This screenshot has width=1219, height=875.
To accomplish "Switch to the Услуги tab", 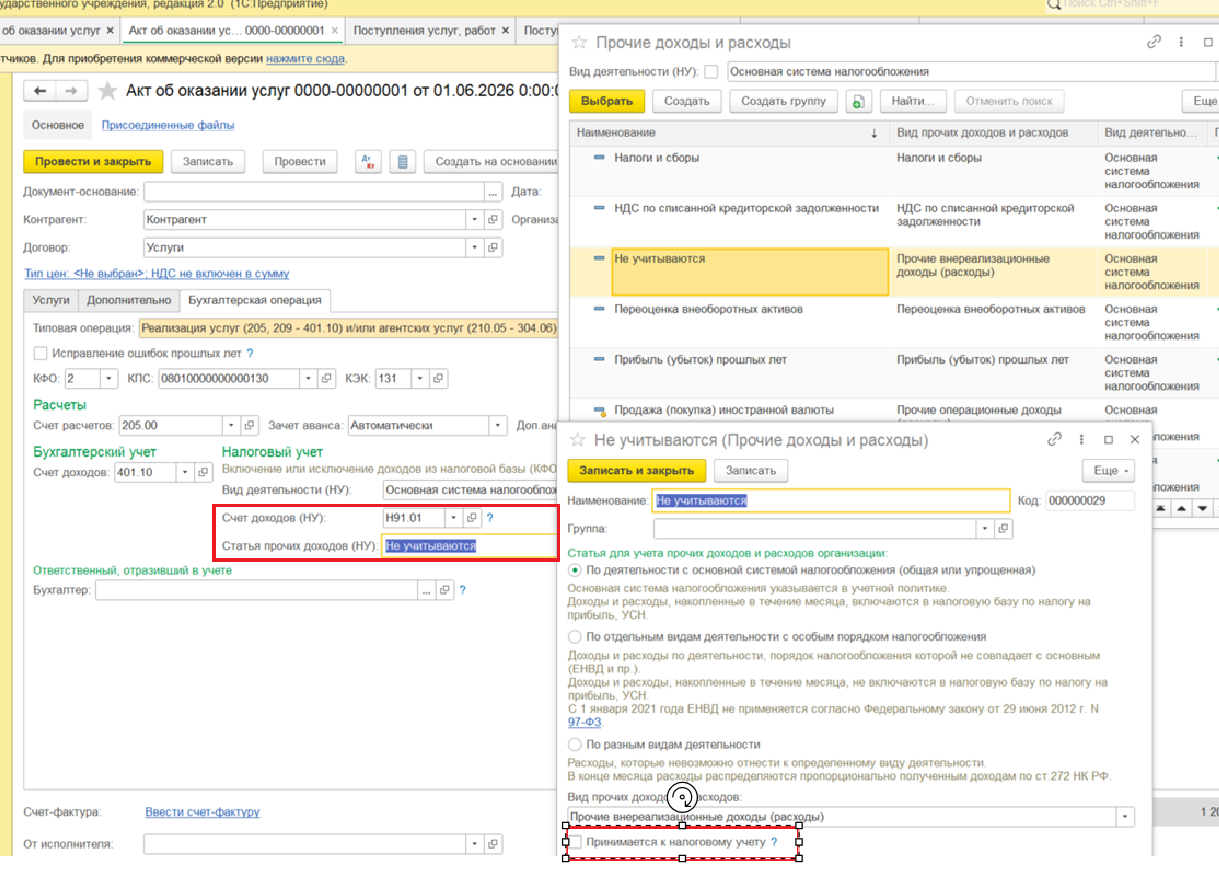I will (51, 300).
